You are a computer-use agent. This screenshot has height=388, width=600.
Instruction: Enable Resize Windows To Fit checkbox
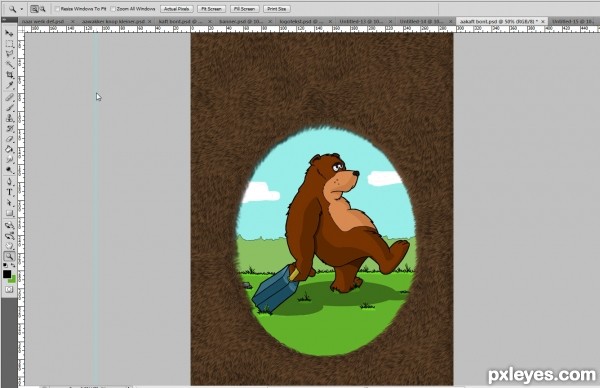(57, 8)
